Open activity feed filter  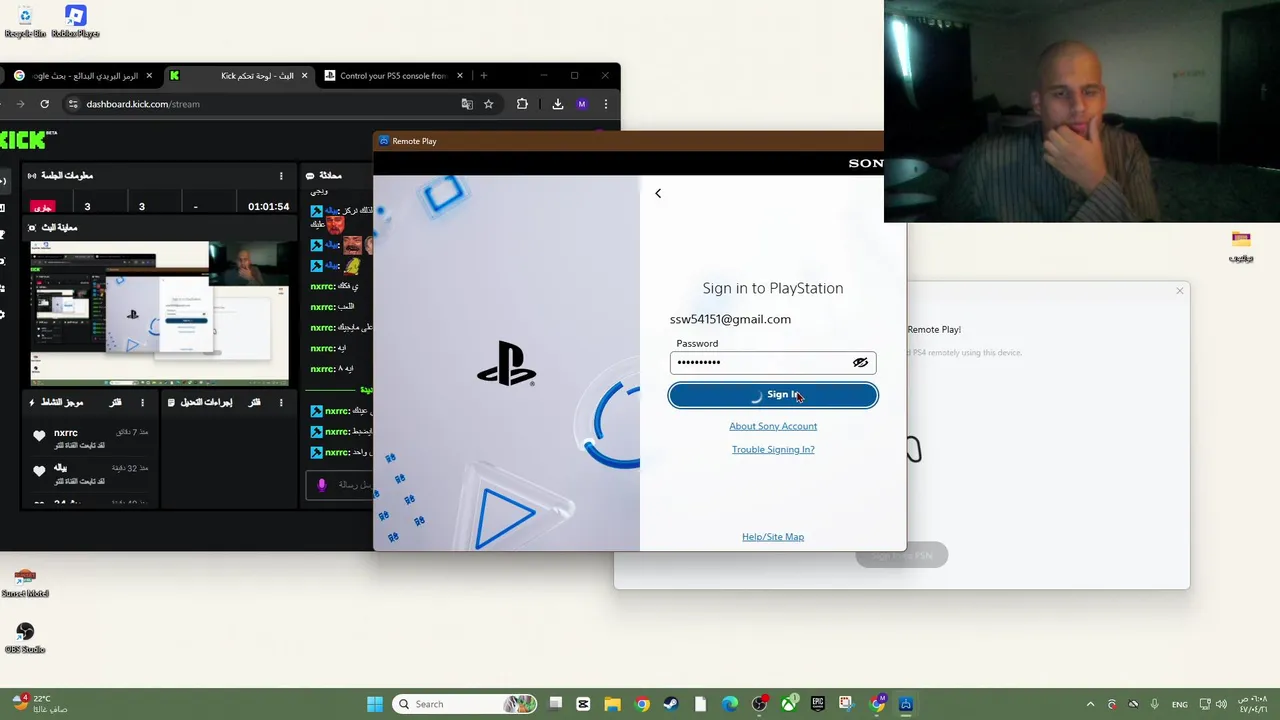coord(116,402)
